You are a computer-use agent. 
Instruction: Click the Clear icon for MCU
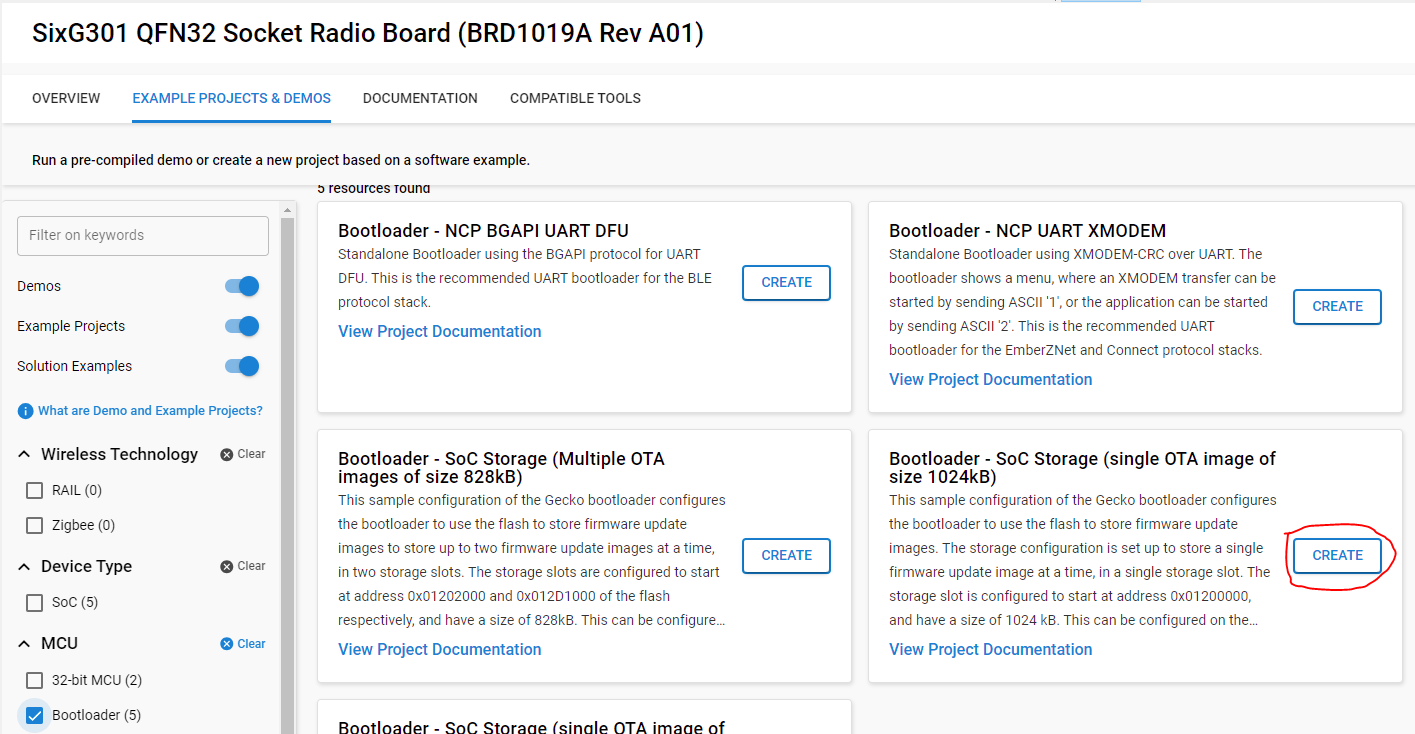227,644
